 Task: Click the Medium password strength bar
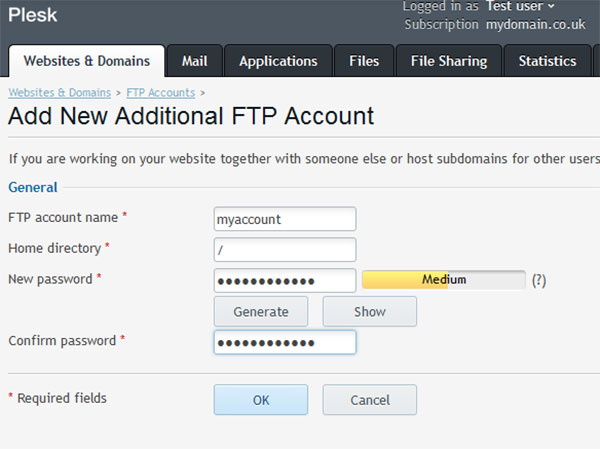444,279
